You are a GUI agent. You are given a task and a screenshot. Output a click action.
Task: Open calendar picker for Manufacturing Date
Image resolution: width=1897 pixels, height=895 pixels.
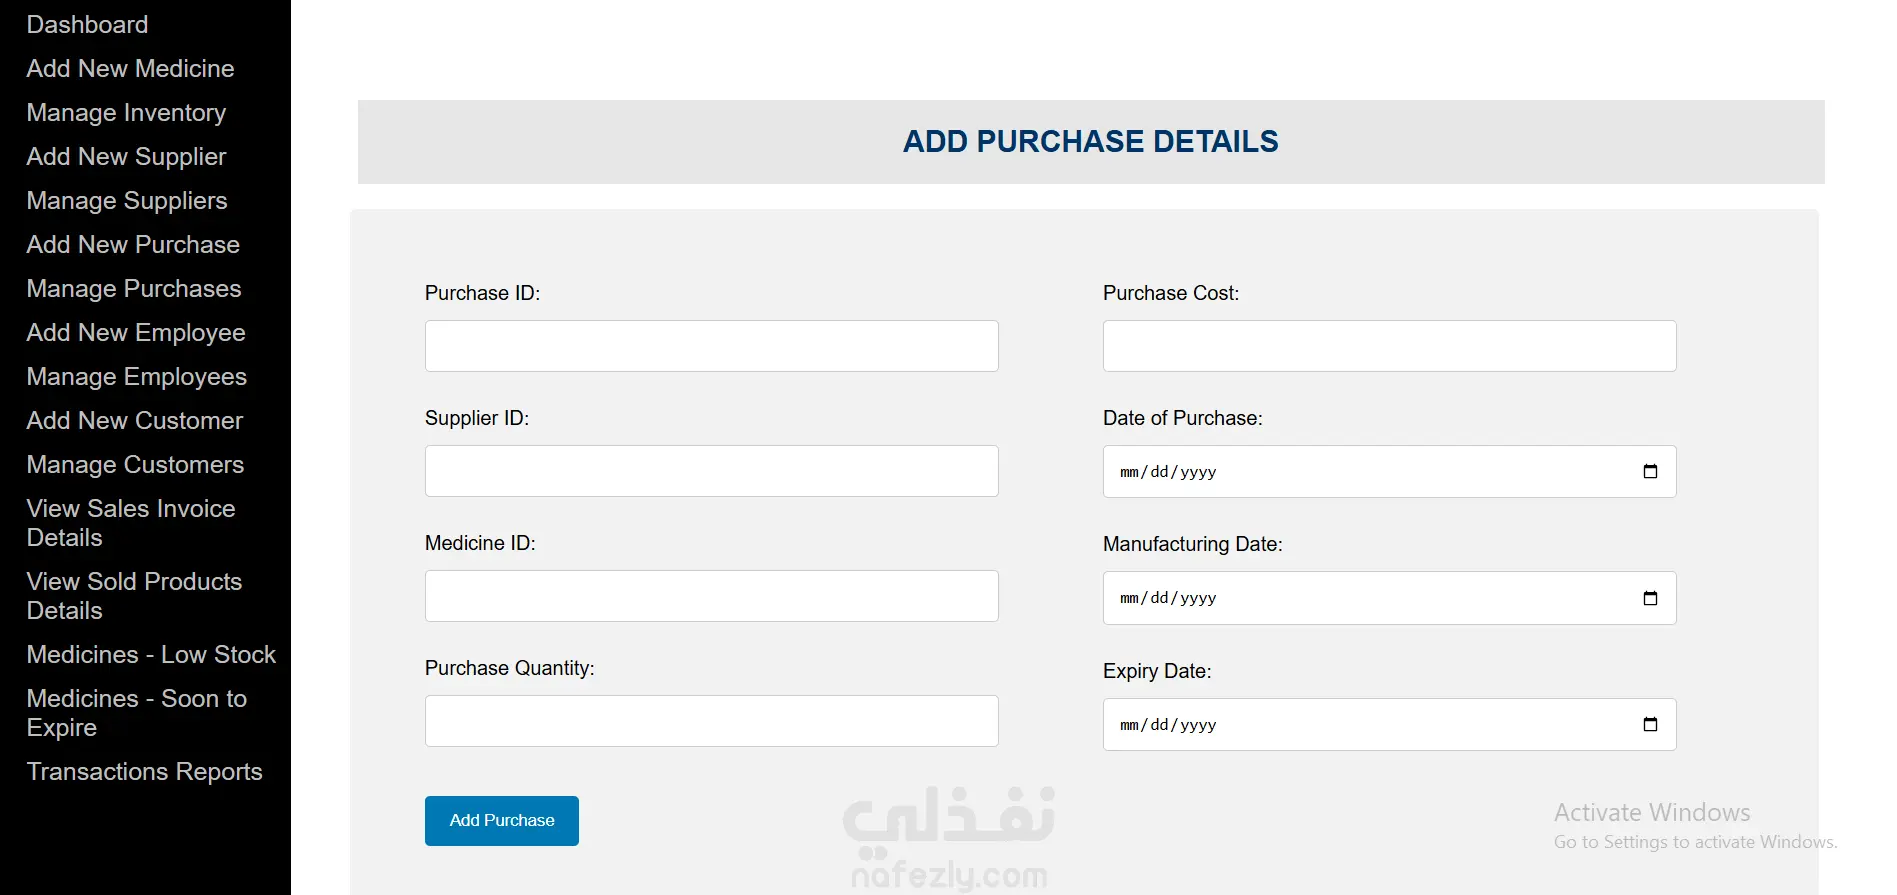(1650, 598)
